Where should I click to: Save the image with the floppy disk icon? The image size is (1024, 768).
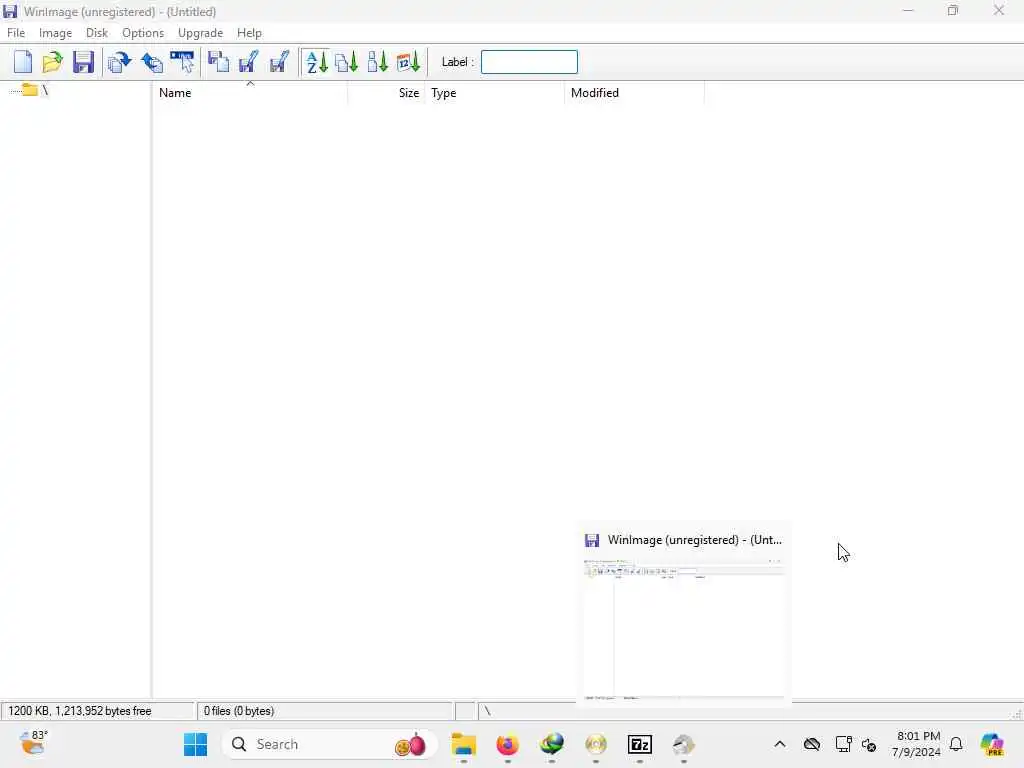pos(84,62)
